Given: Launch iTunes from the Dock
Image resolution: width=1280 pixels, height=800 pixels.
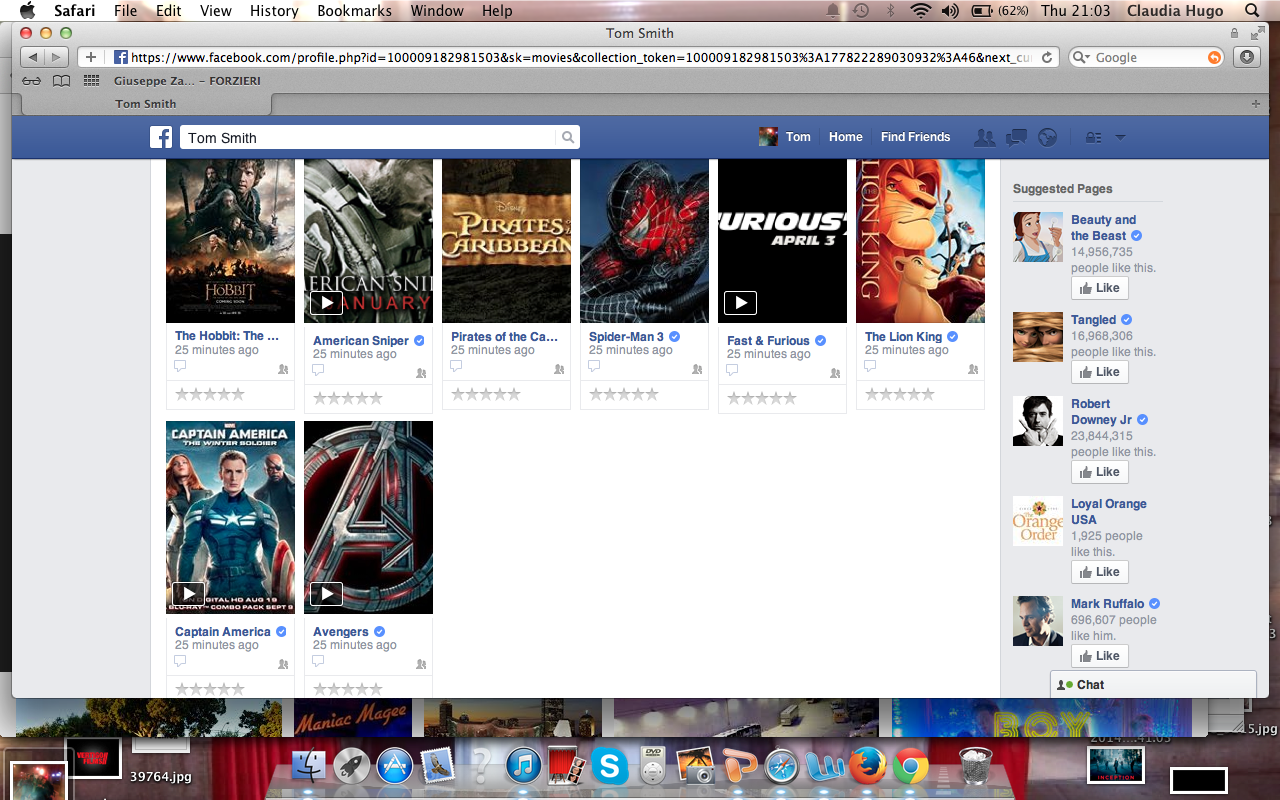Looking at the screenshot, I should (x=523, y=767).
